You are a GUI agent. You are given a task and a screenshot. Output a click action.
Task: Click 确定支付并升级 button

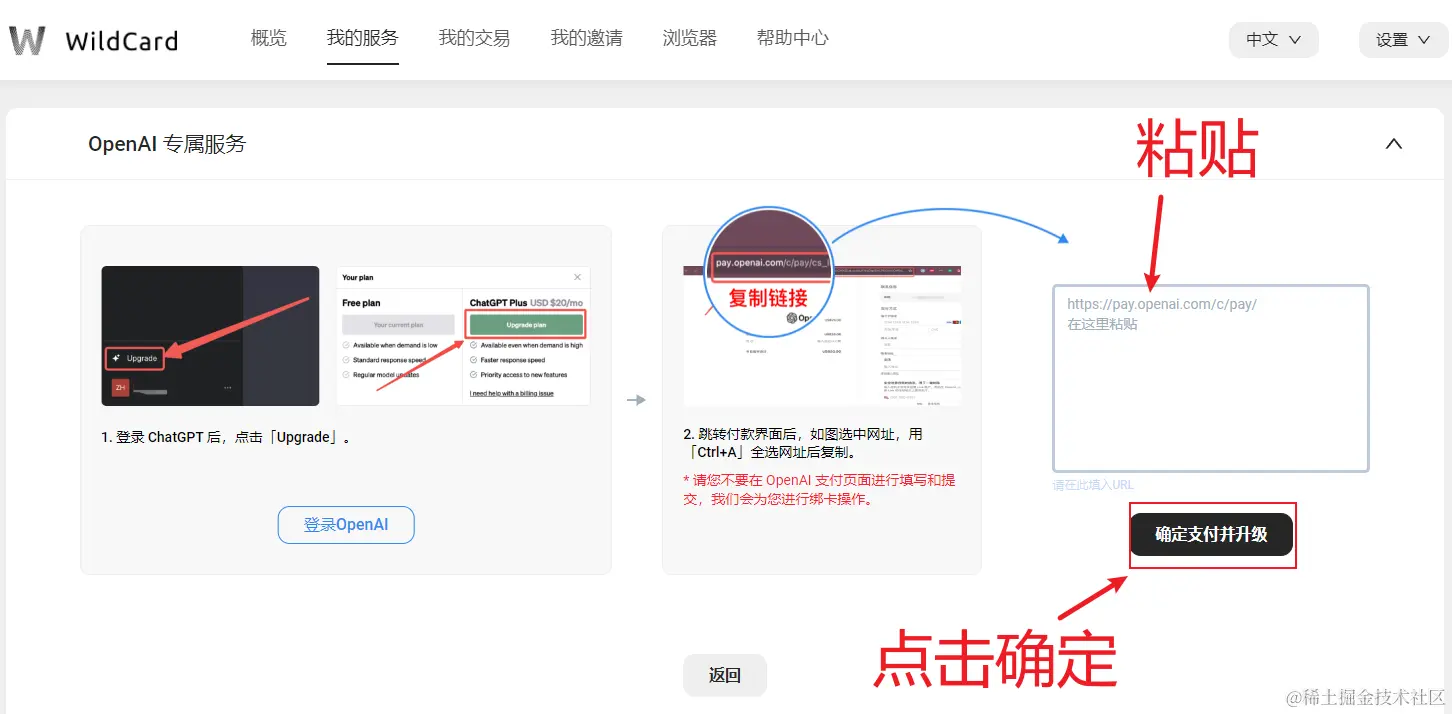pos(1211,534)
